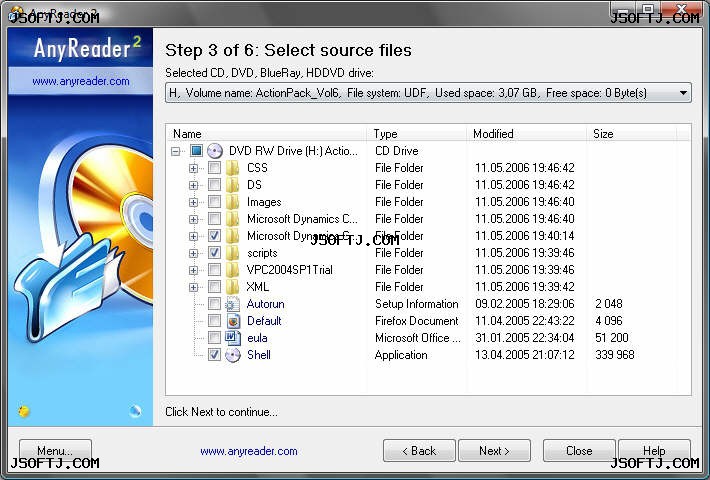The height and width of the screenshot is (480, 710).
Task: Uncheck the scripts folder checkbox
Action: (214, 253)
